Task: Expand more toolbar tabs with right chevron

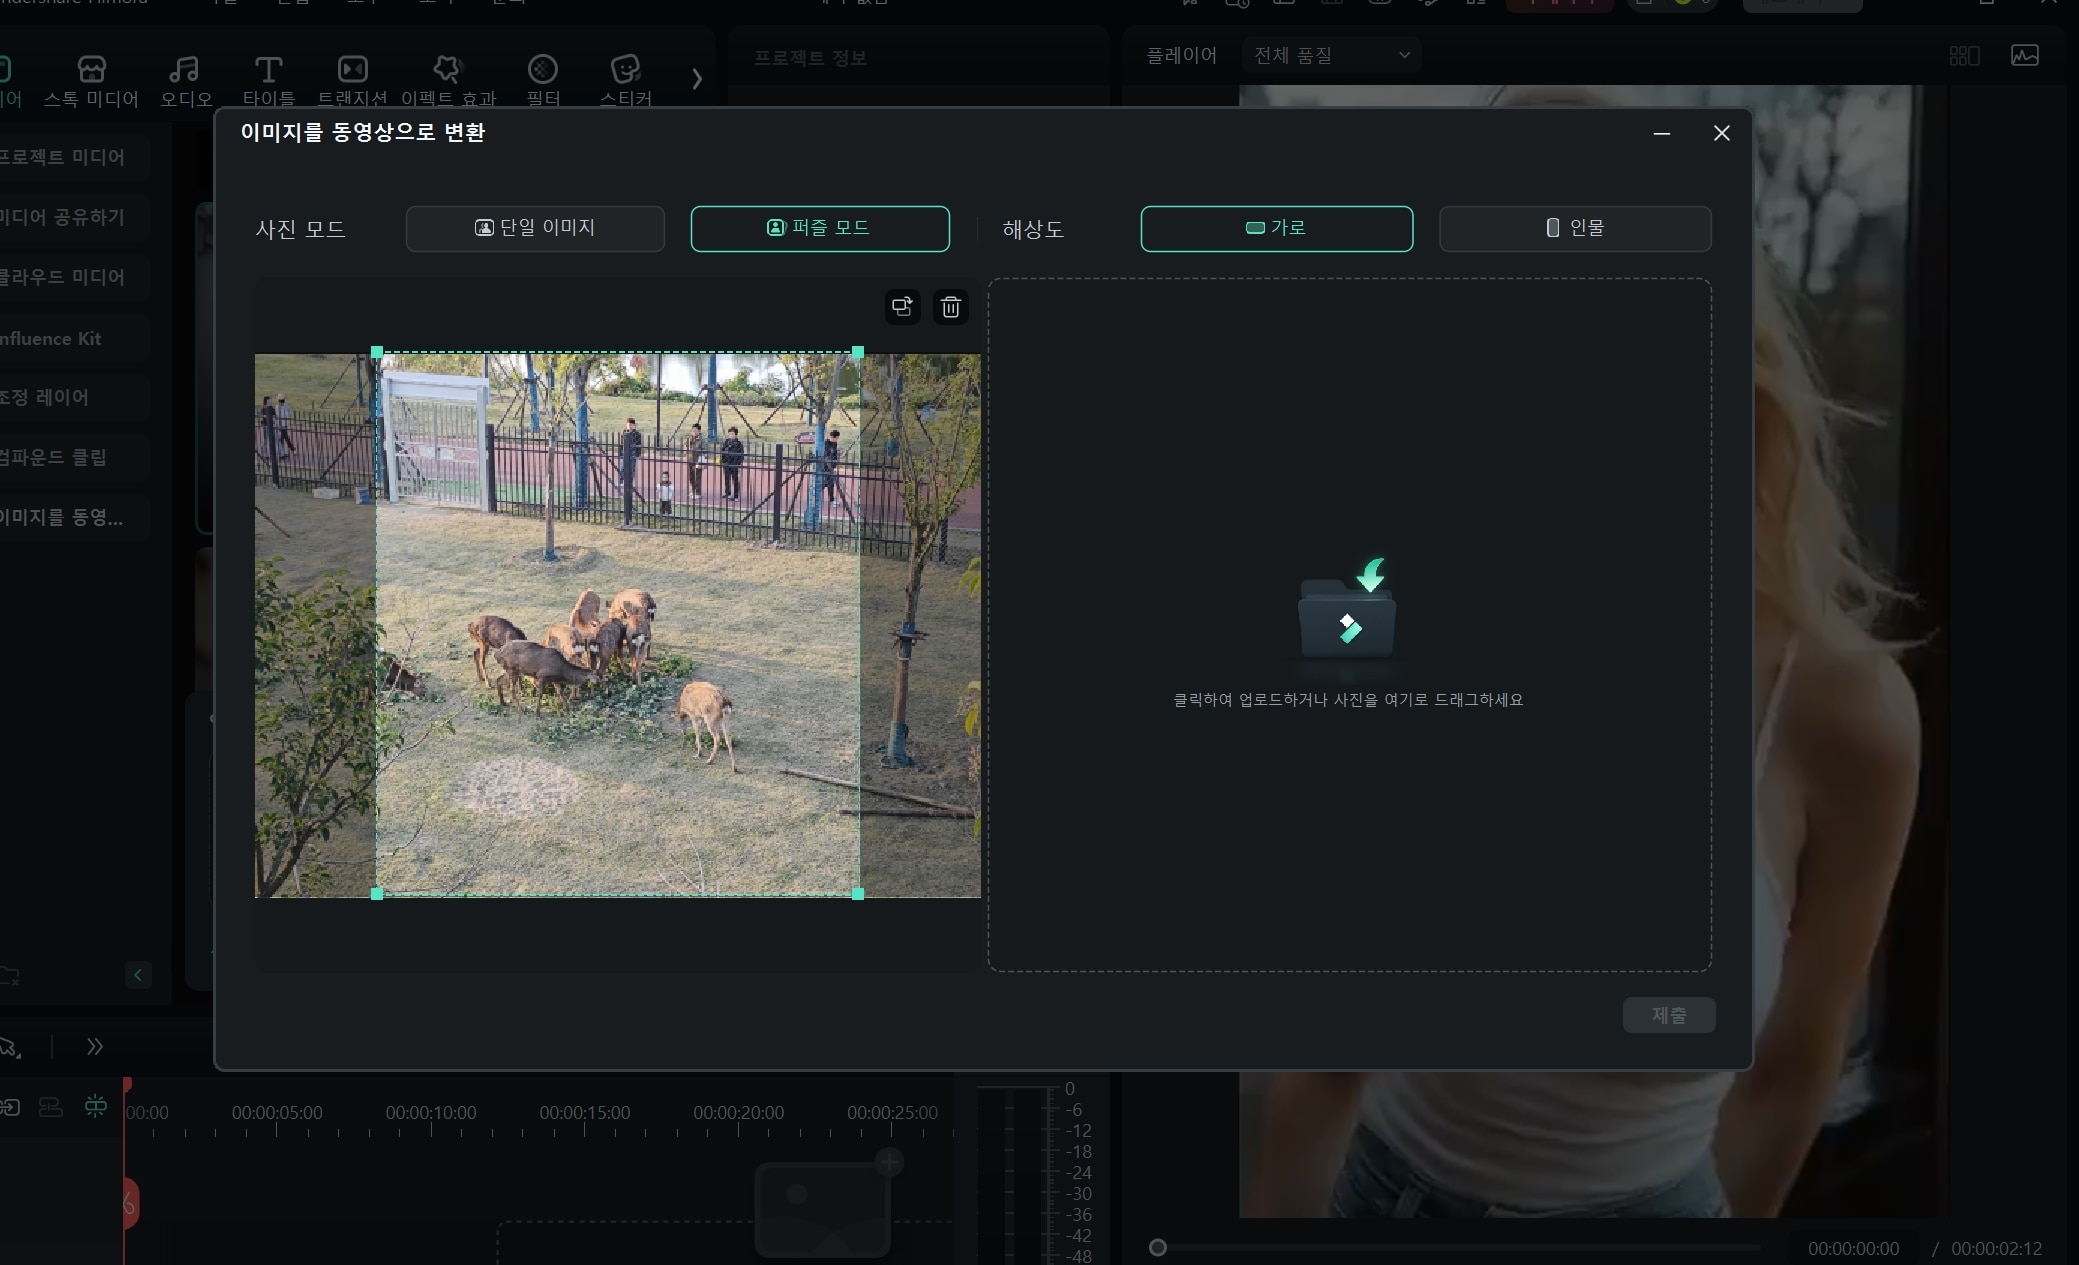Action: pos(697,78)
